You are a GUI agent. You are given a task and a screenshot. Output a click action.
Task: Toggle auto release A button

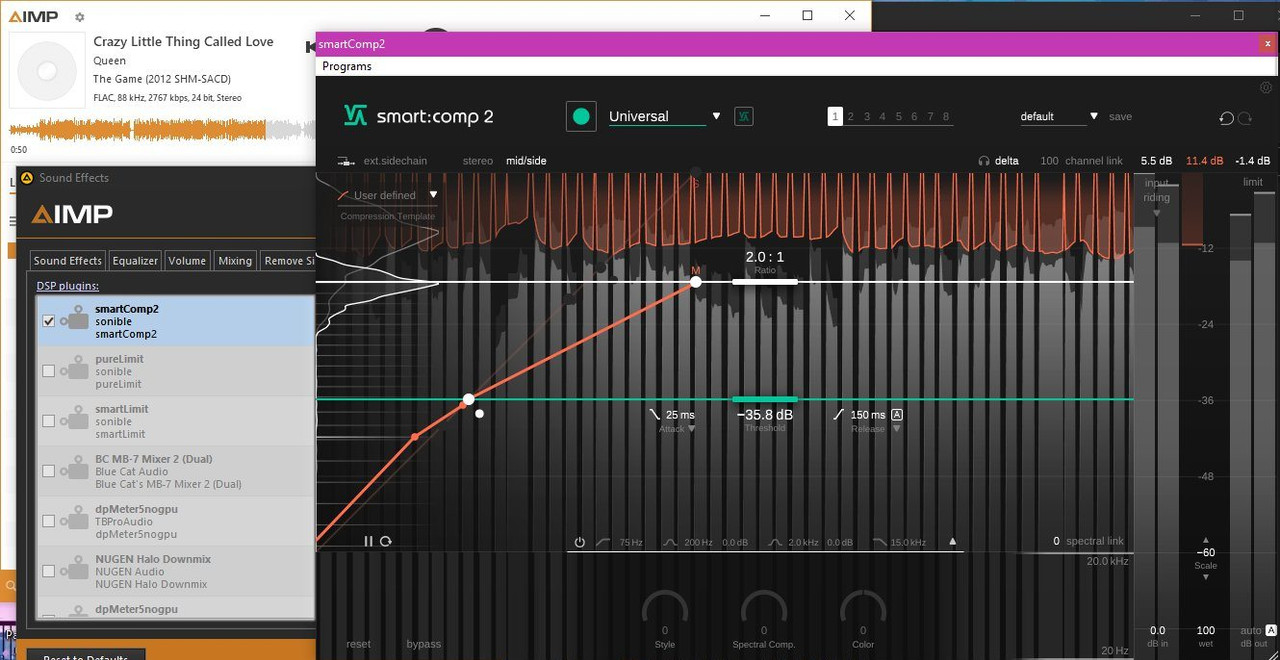[x=897, y=414]
